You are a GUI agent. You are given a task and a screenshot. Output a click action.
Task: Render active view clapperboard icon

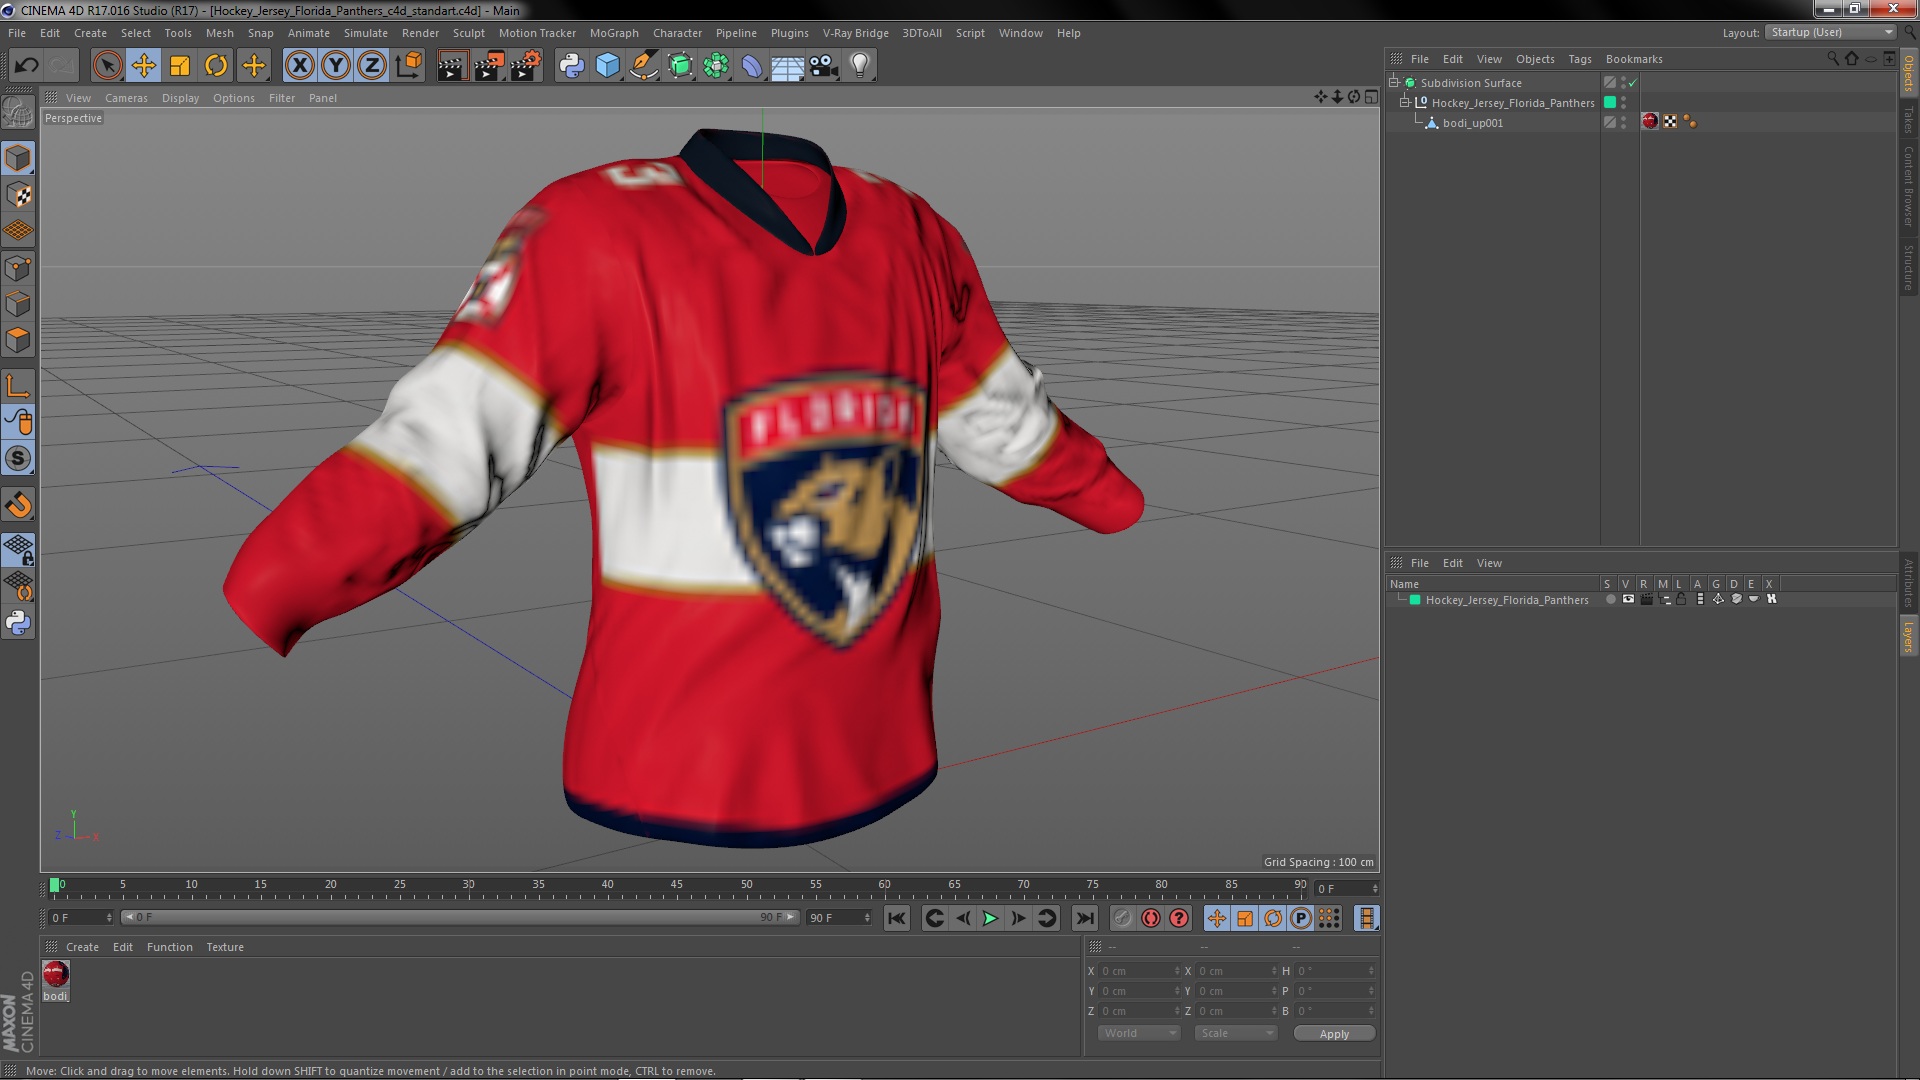click(452, 66)
